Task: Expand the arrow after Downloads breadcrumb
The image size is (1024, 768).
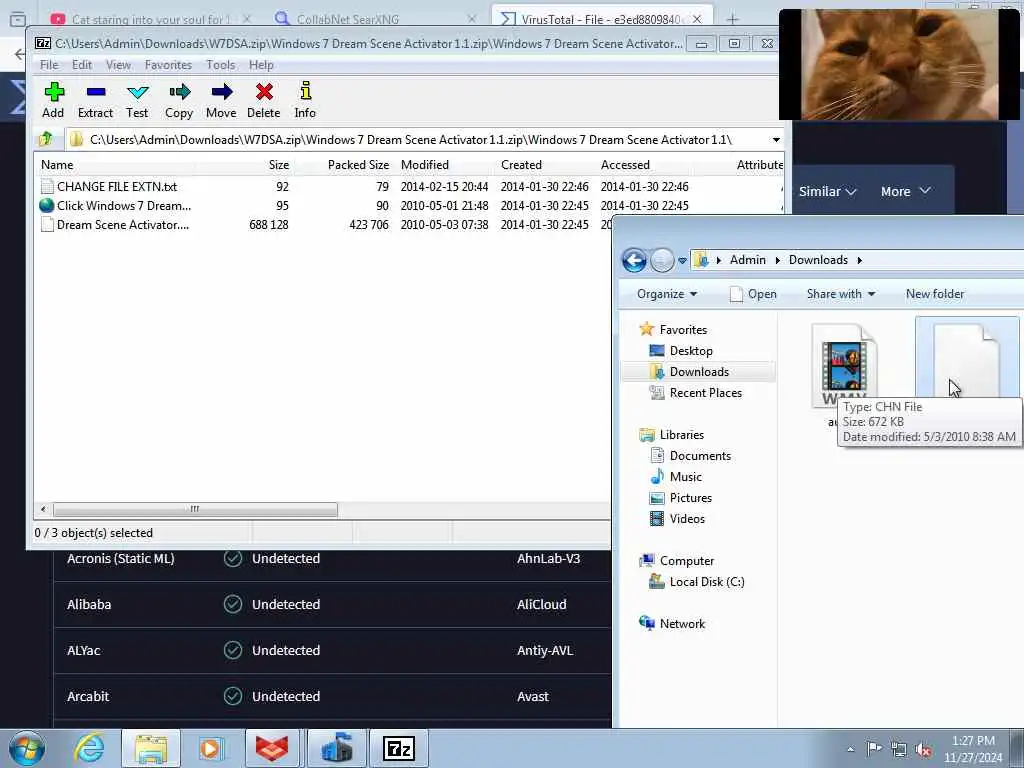Action: pyautogui.click(x=859, y=260)
